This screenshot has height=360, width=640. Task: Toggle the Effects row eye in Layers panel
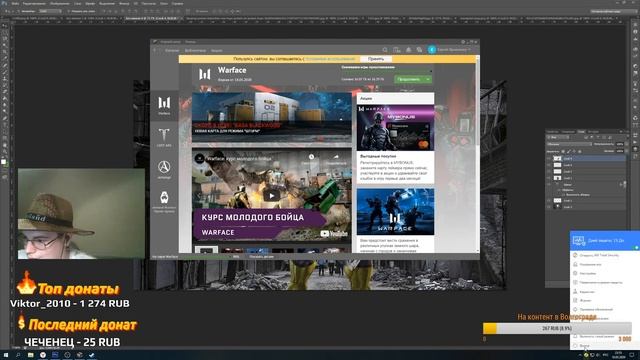[560, 190]
